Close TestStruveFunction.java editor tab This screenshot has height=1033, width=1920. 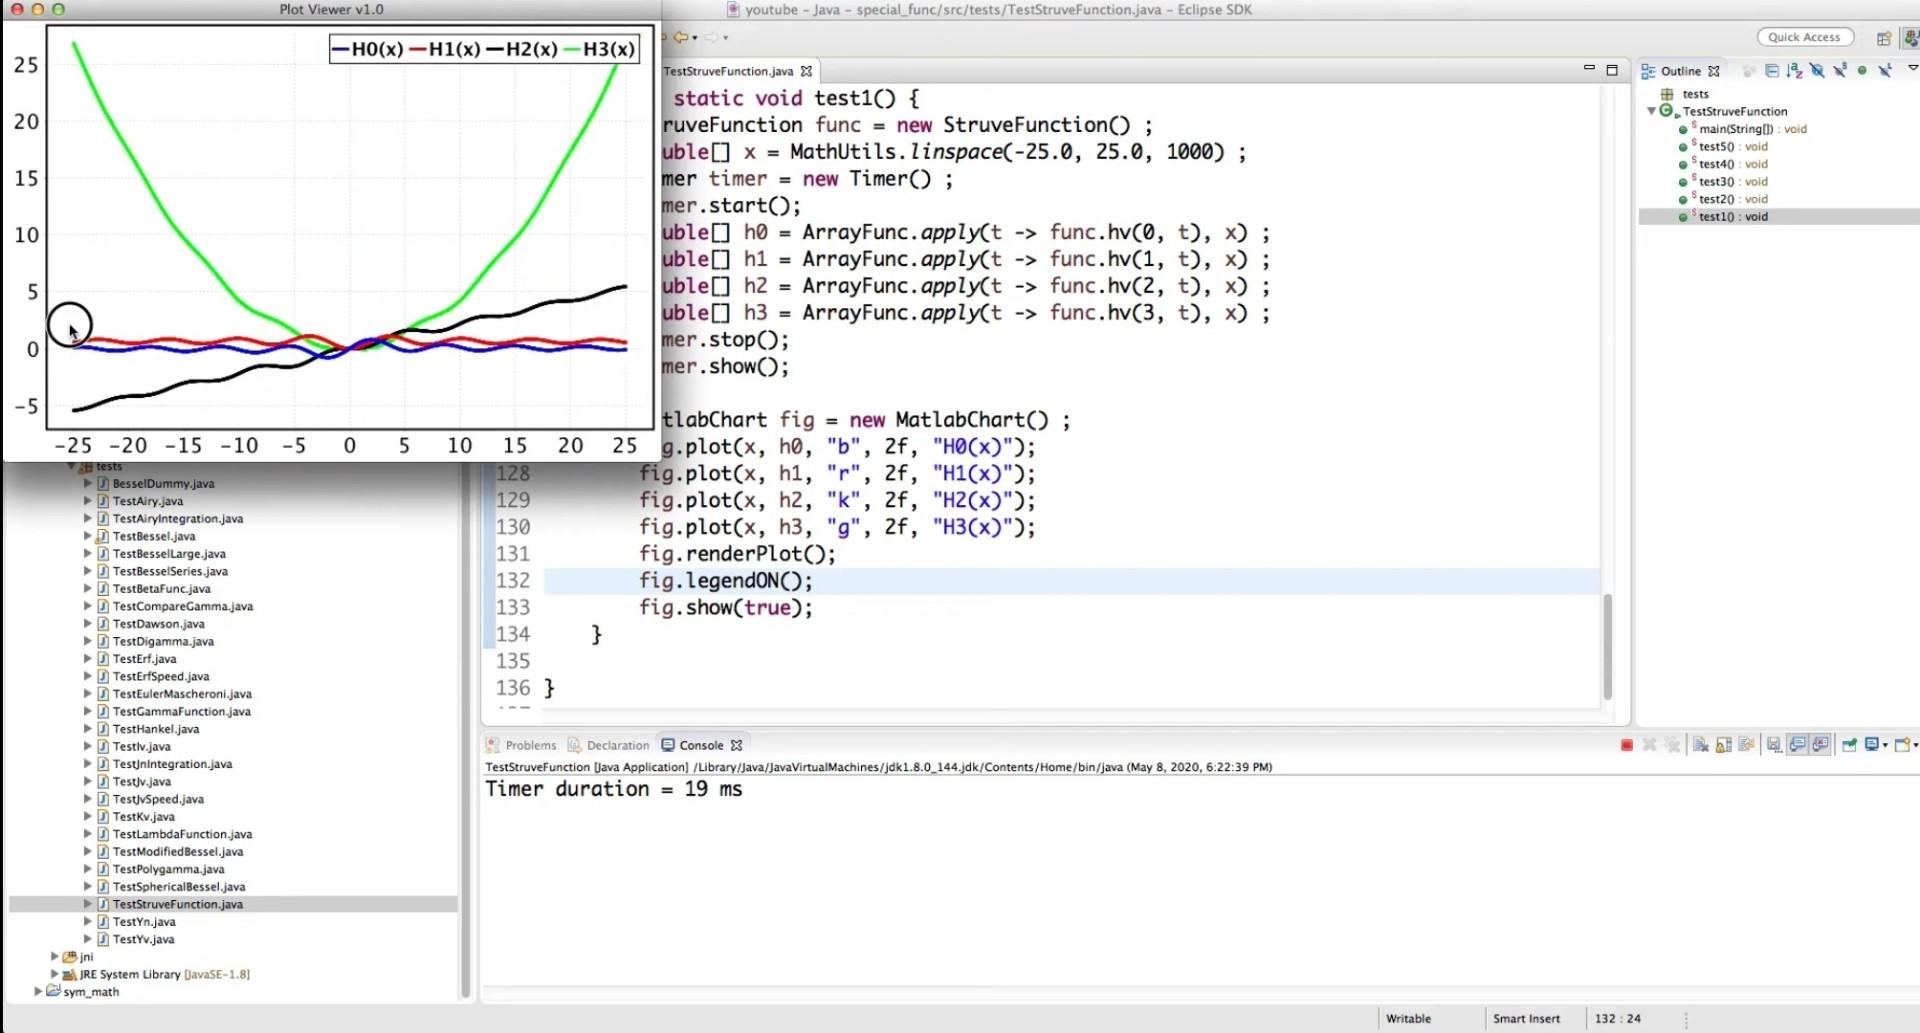pos(806,71)
